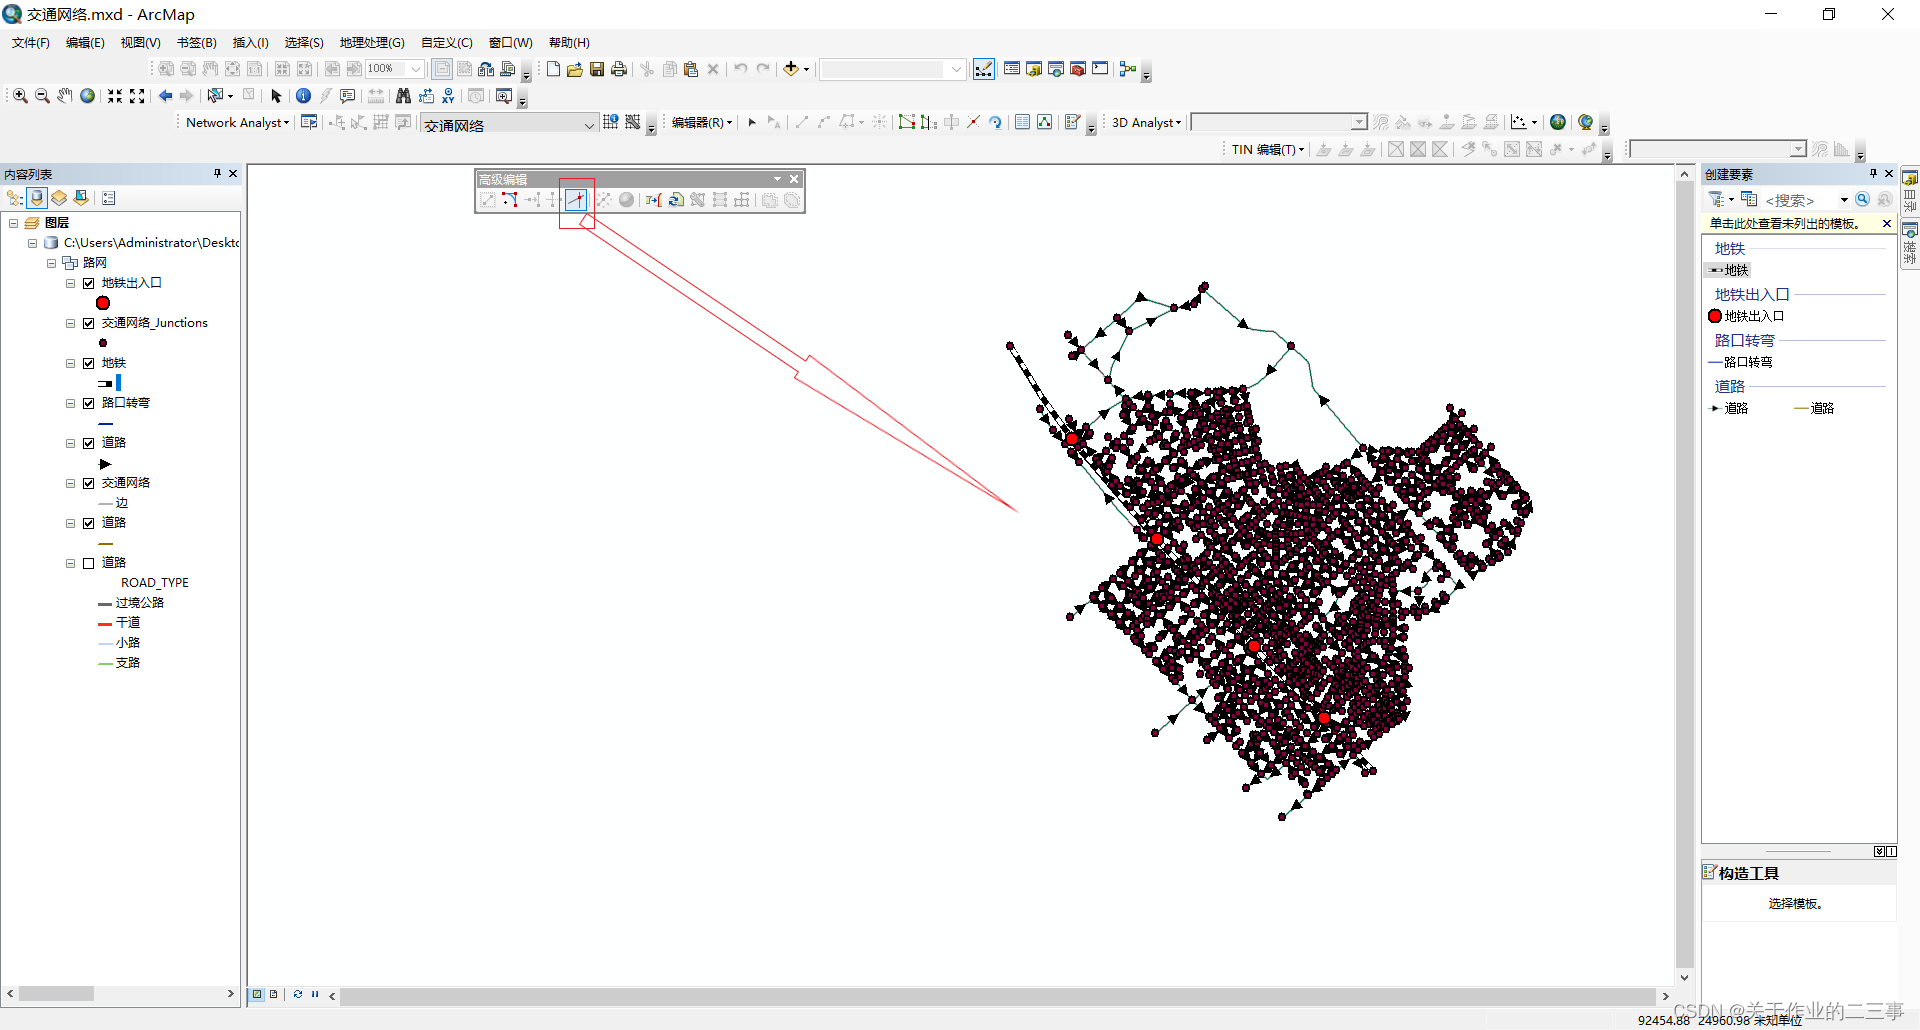Open the ModelBuilder window icon
Screen dimensions: 1920x1030
pyautogui.click(x=1128, y=69)
